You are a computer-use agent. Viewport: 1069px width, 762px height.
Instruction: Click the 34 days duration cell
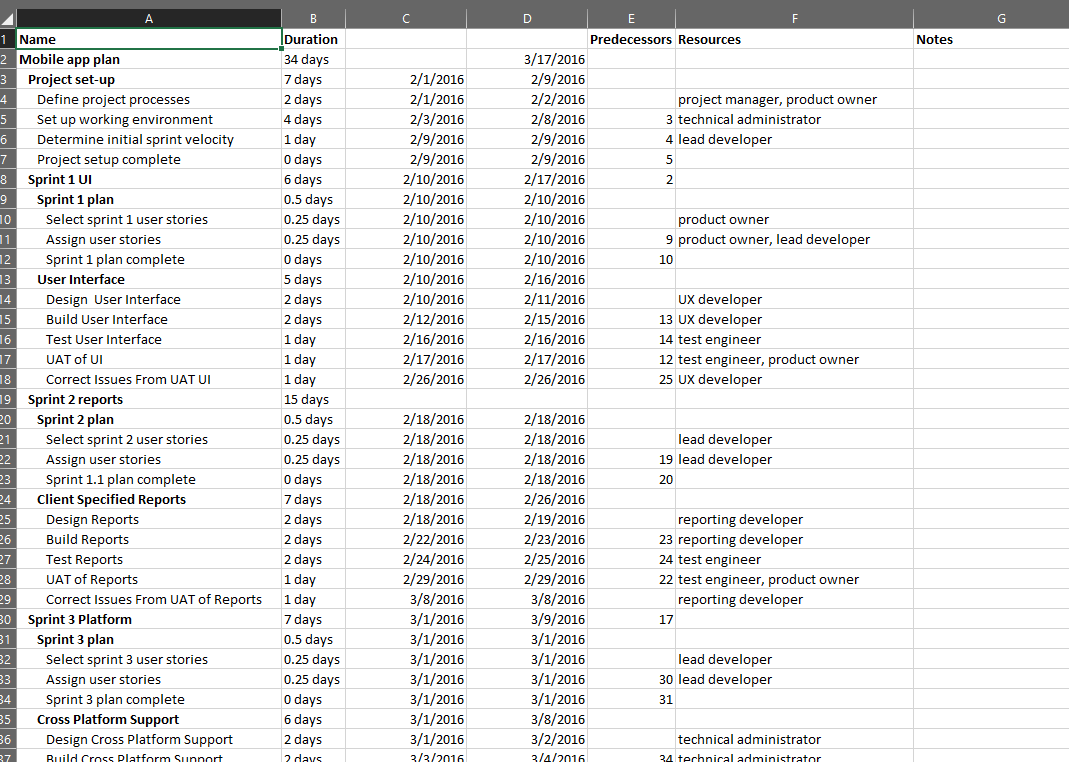313,59
